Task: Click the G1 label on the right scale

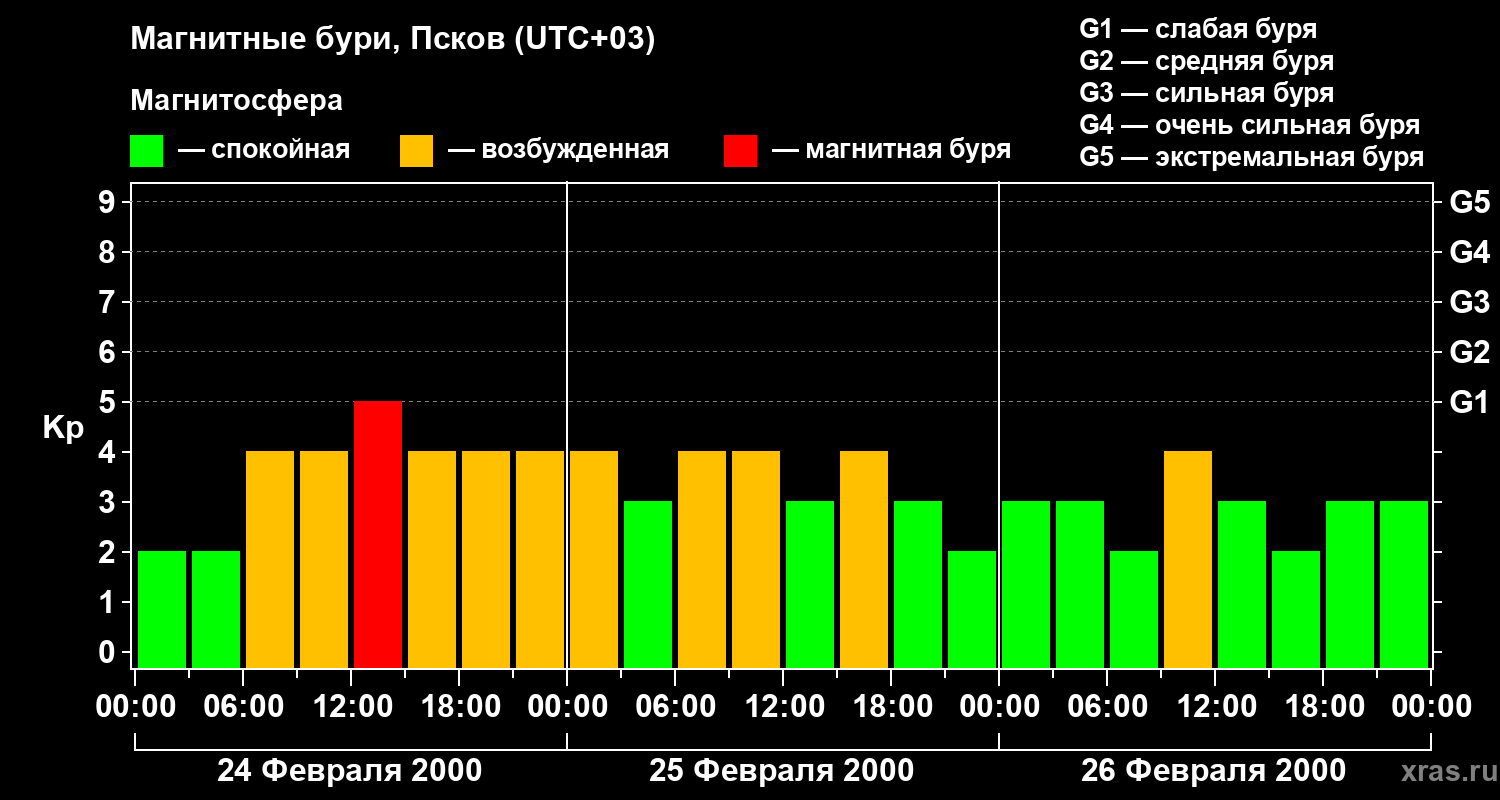Action: pos(1469,402)
